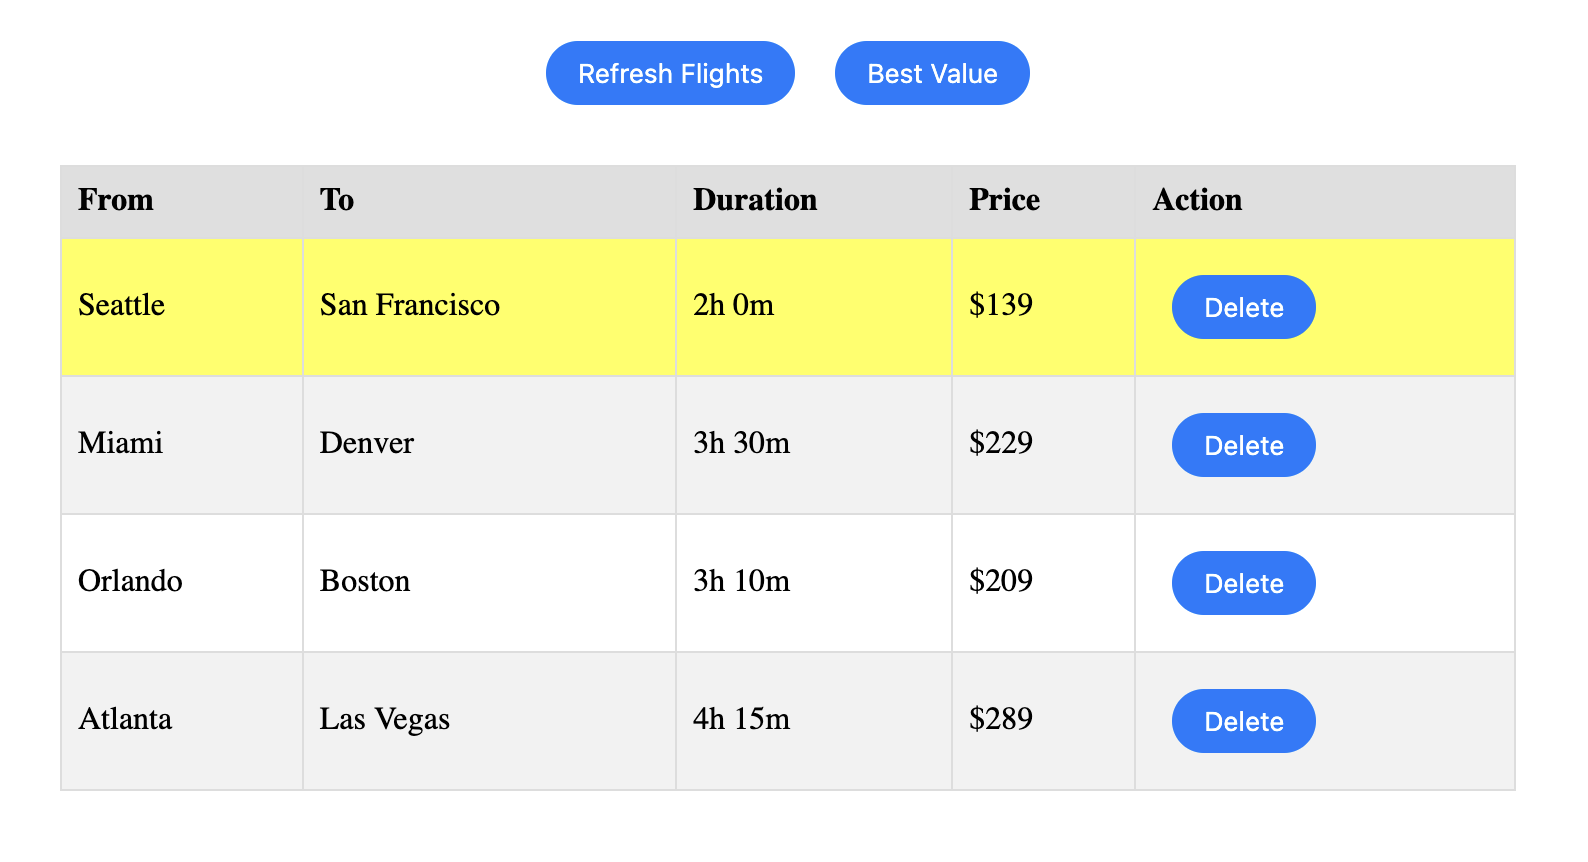Screen dimensions: 1588x862
Task: Click the 3h 30m duration cell
Action: (x=741, y=443)
